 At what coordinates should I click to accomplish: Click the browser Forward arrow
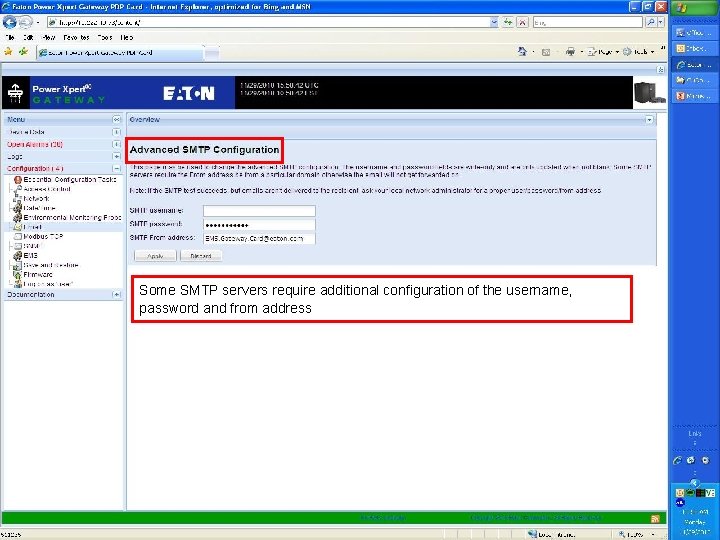click(26, 22)
